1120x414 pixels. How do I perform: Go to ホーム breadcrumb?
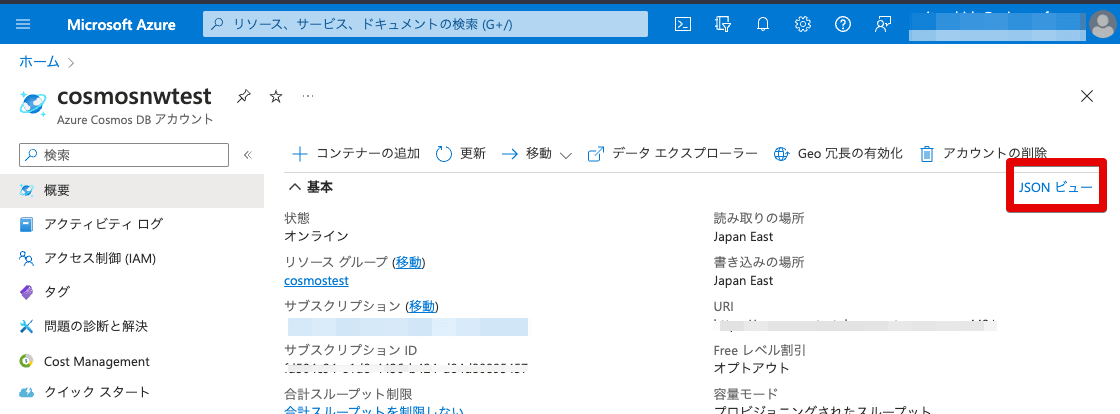[x=39, y=62]
